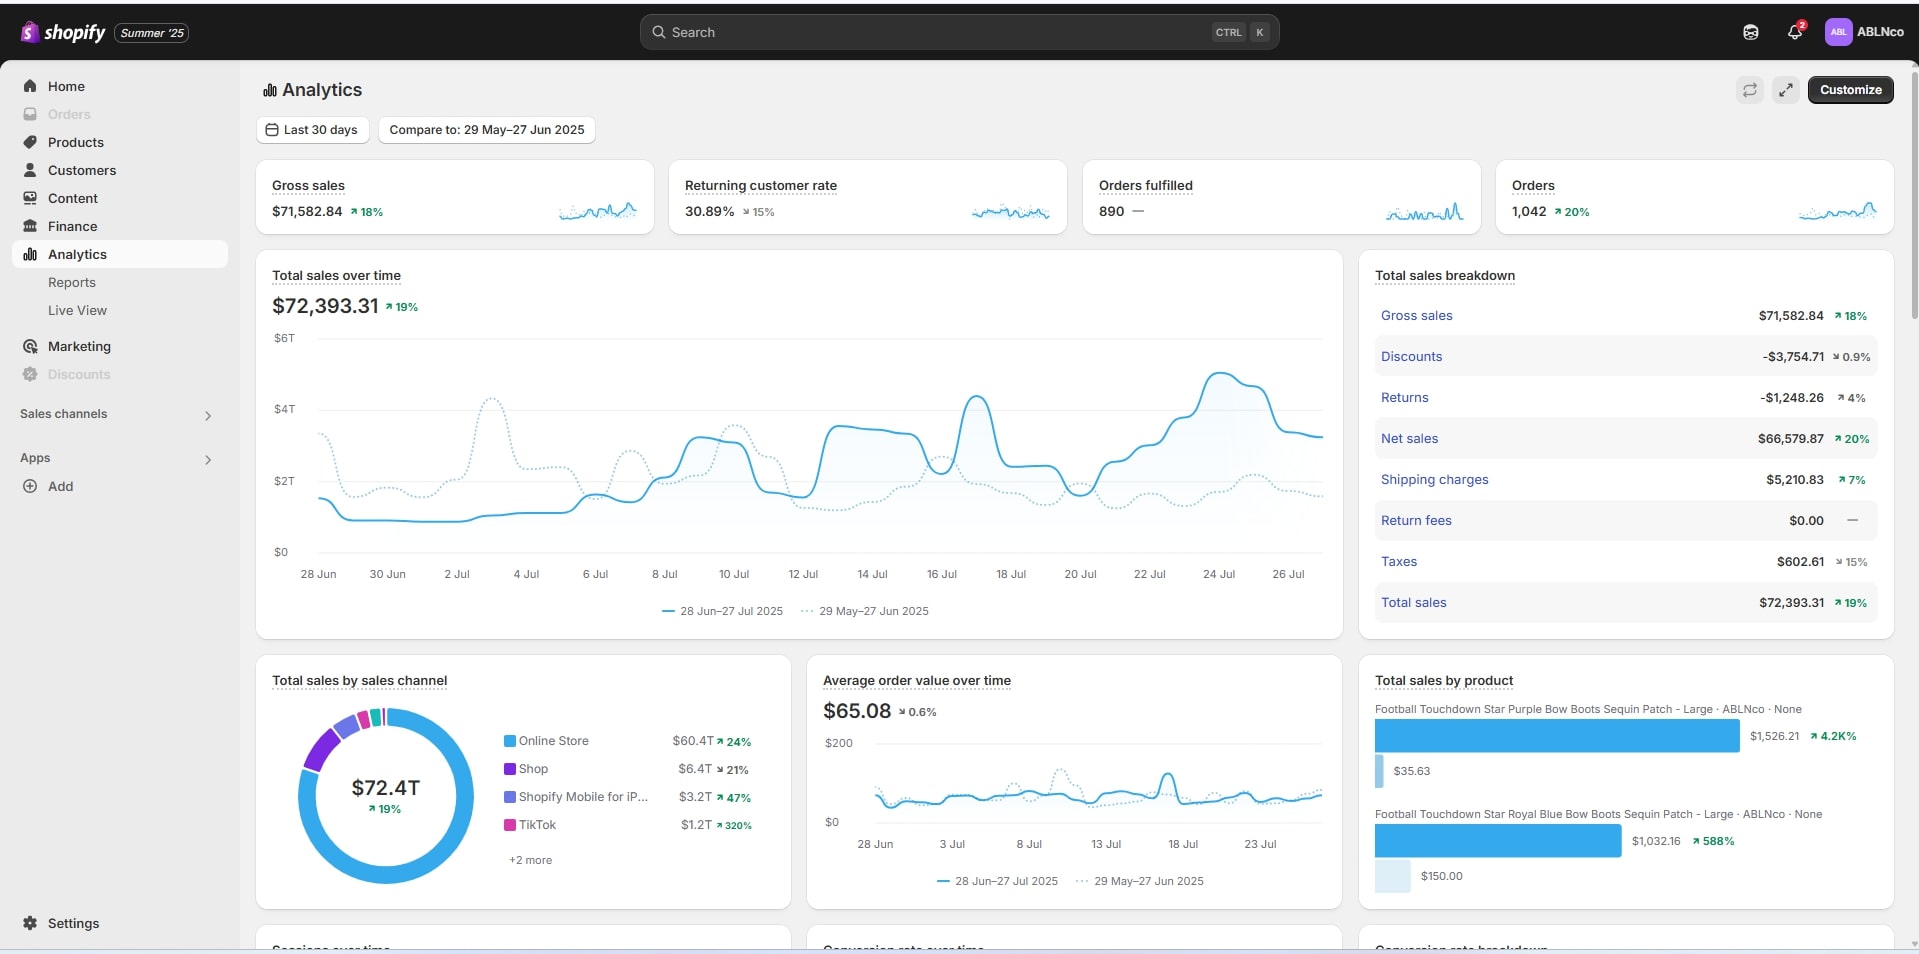
Task: Click the Add apps plus icon
Action: (30, 486)
